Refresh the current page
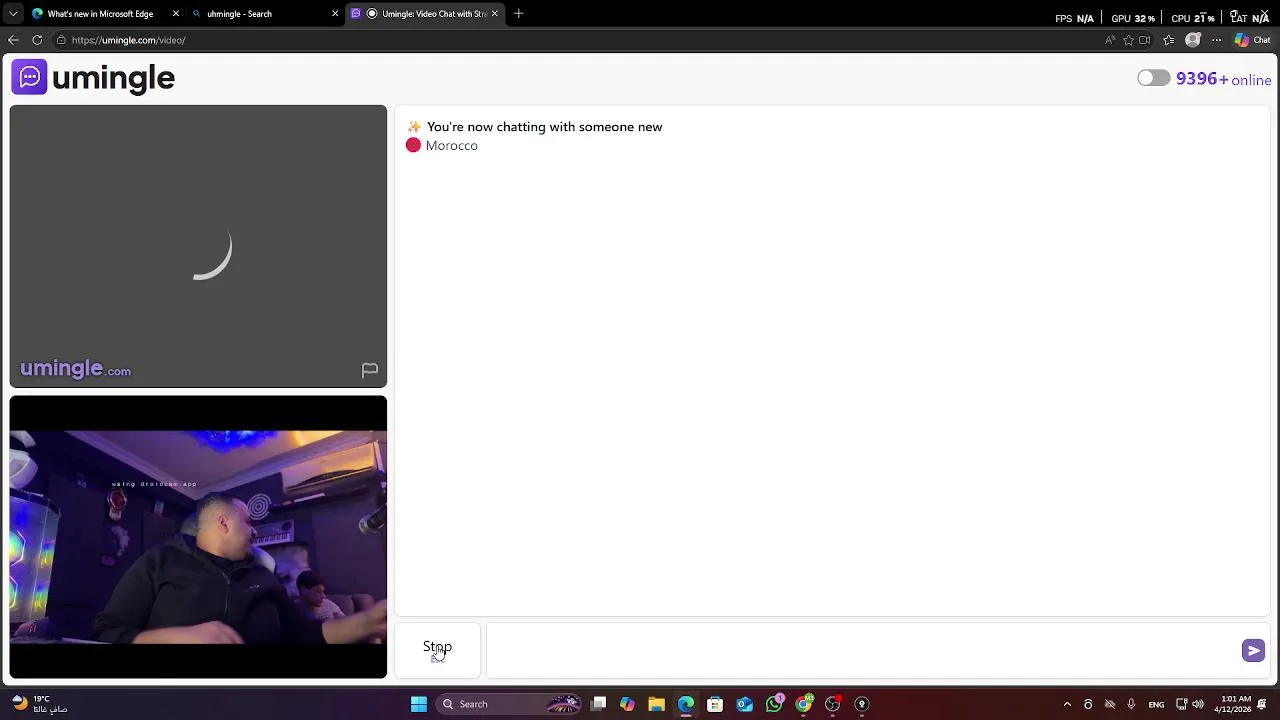This screenshot has height=720, width=1280. pyautogui.click(x=37, y=40)
